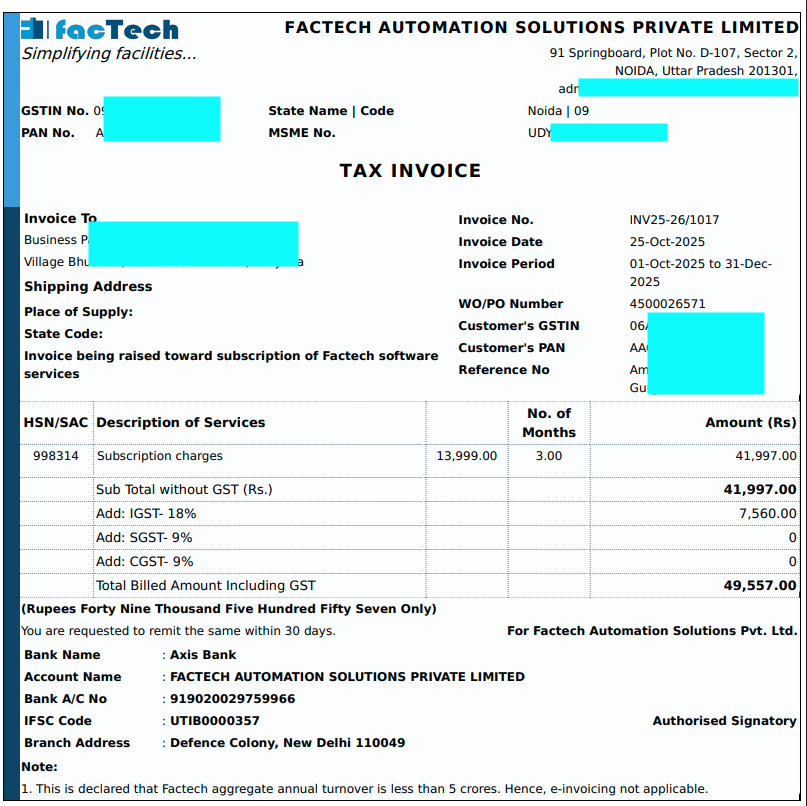Select the Invoice Date 25-Oct-2025
807x806 pixels.
(662, 241)
